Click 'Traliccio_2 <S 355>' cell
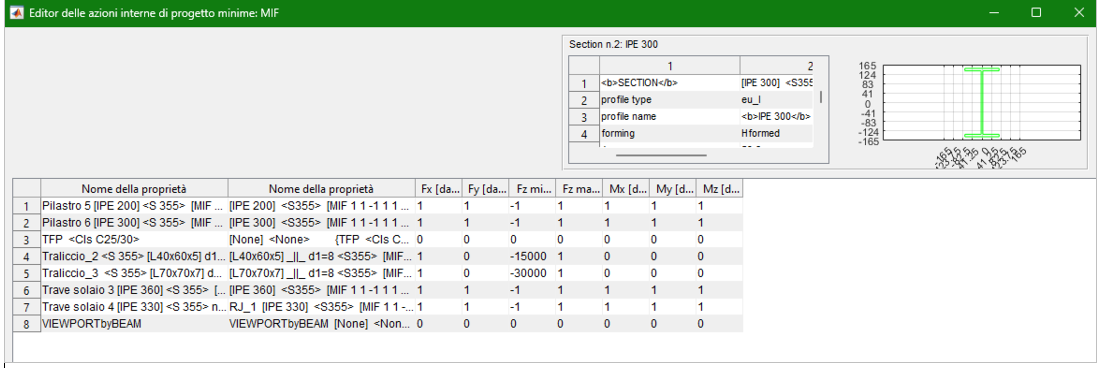Viewport: 1100px width, 368px height. click(x=134, y=257)
